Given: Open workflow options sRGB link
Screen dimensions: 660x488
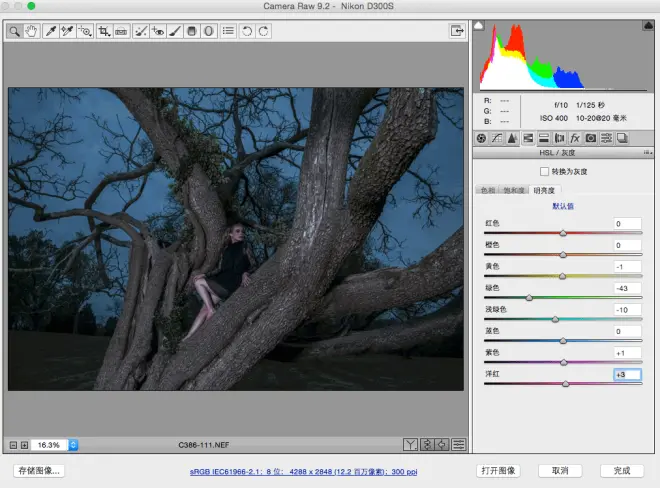Looking at the screenshot, I should point(303,472).
